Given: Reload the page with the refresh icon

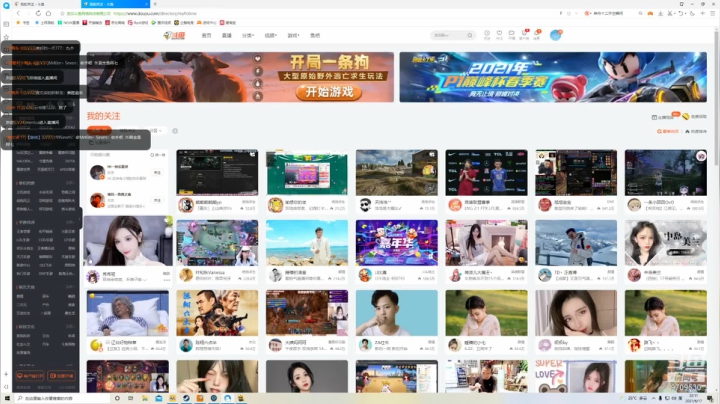Looking at the screenshot, I should [x=38, y=13].
